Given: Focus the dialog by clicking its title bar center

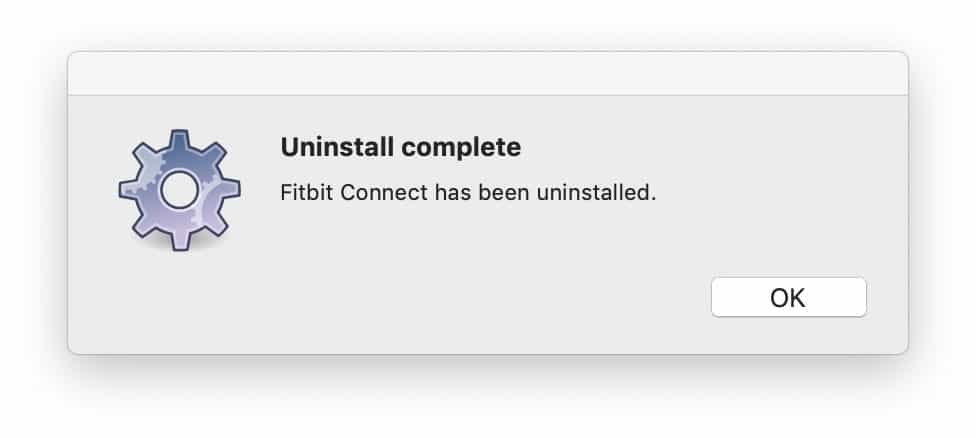Looking at the screenshot, I should click(488, 74).
